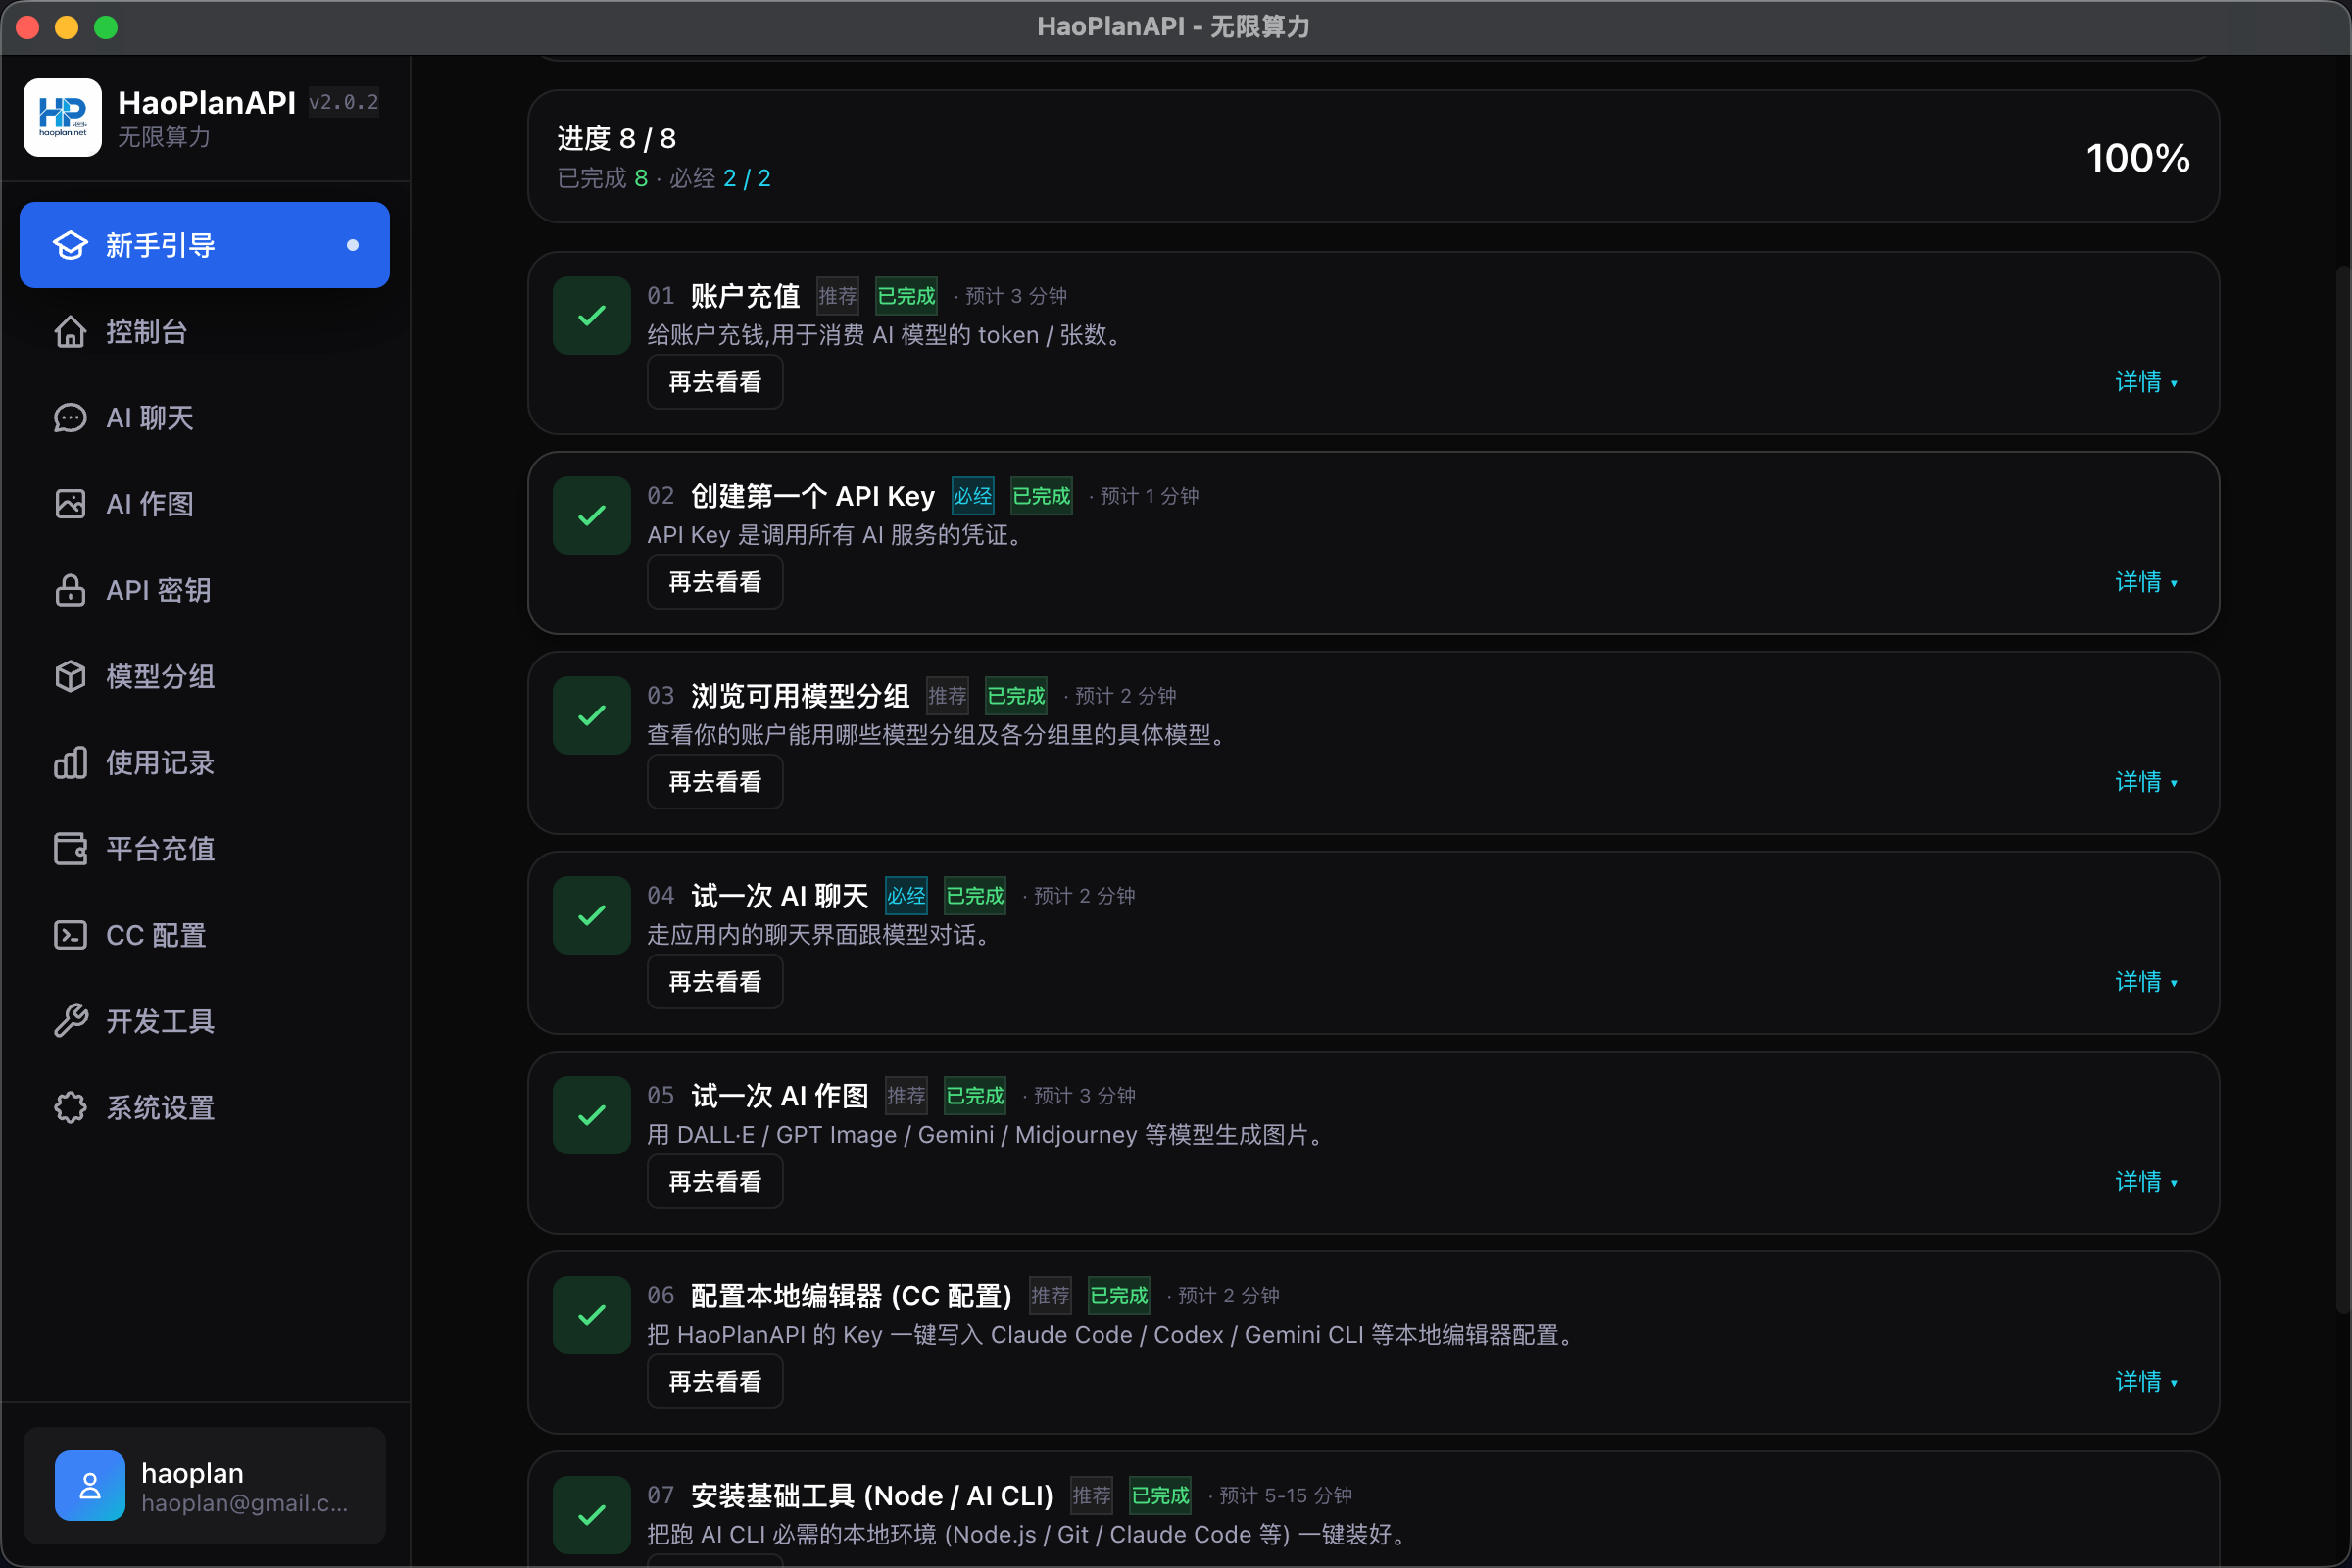This screenshot has width=2352, height=1568.
Task: Click 再去看看 under 账户充值
Action: pos(715,382)
